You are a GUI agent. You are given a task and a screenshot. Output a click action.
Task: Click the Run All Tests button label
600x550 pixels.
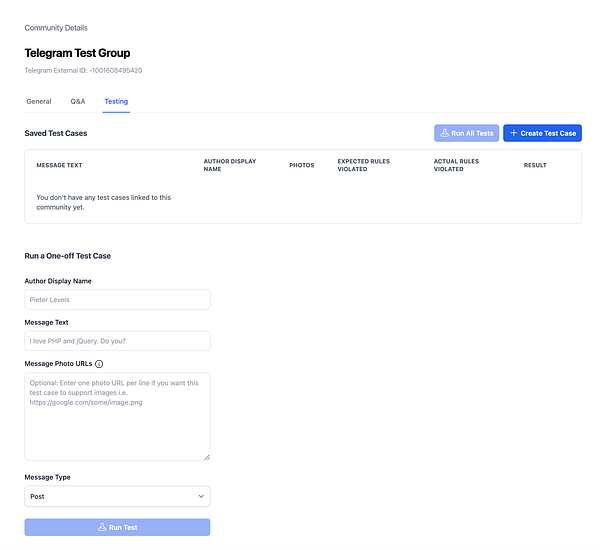click(x=472, y=133)
